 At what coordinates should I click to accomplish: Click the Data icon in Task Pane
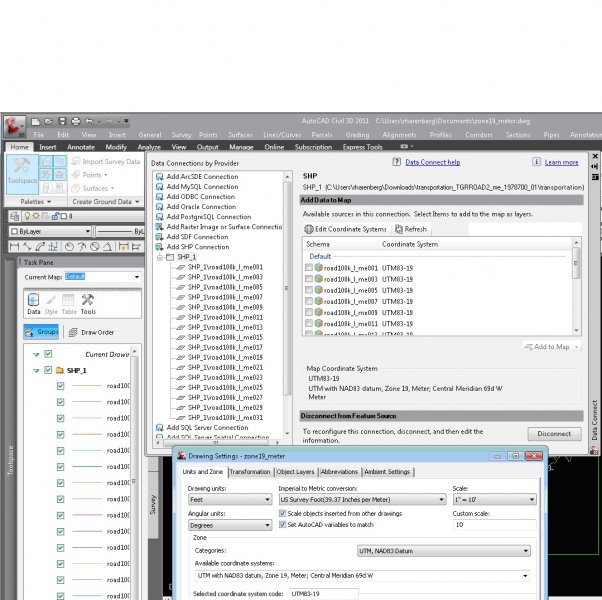click(x=33, y=304)
